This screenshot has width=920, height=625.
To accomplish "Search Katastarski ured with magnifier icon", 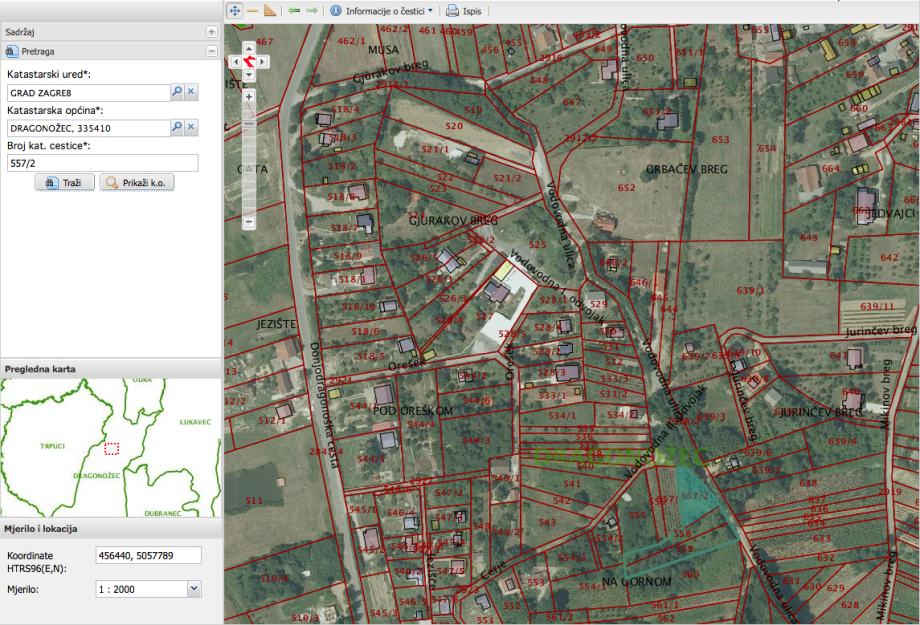I will (177, 92).
